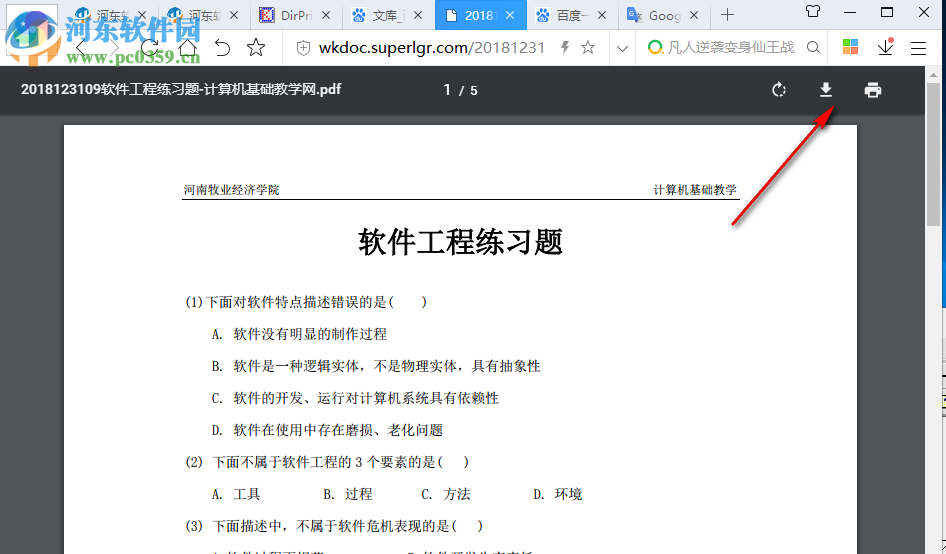Click the scrollbar up arrow

(933, 74)
